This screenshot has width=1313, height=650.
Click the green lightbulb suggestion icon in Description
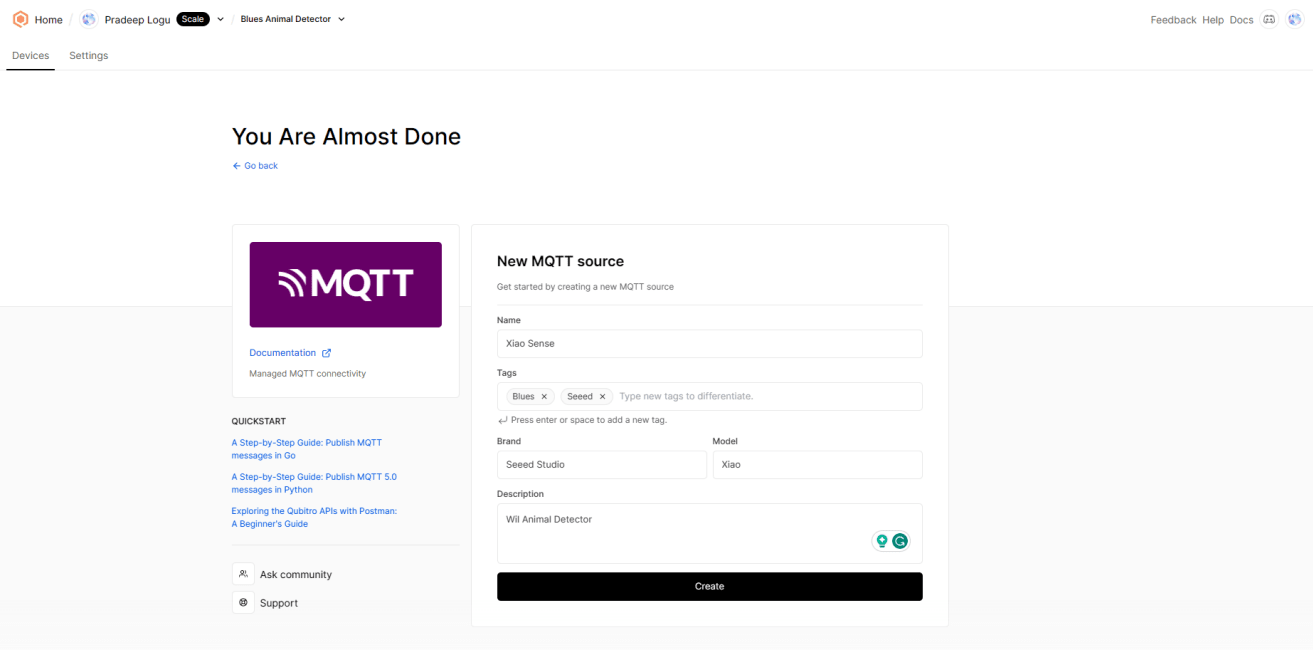[882, 541]
